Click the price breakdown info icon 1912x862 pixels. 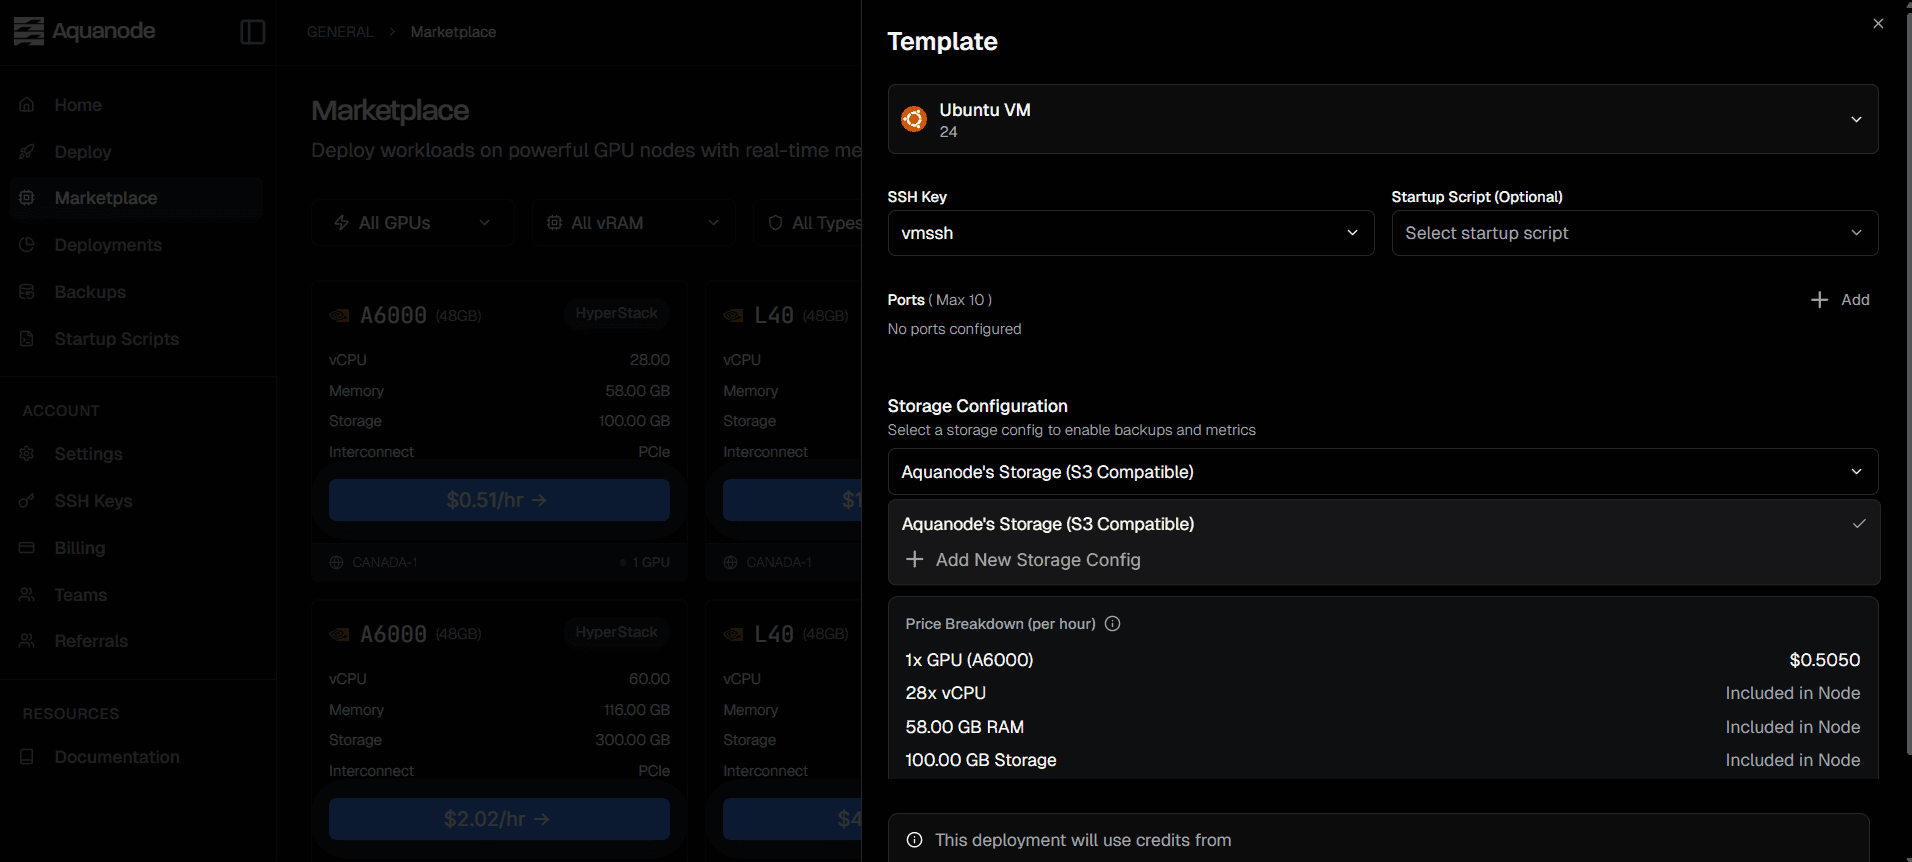[1112, 624]
